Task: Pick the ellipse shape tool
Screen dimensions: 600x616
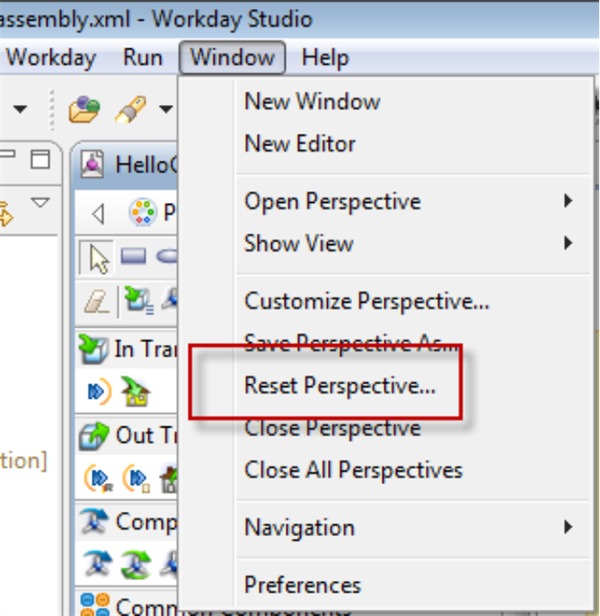Action: (167, 257)
